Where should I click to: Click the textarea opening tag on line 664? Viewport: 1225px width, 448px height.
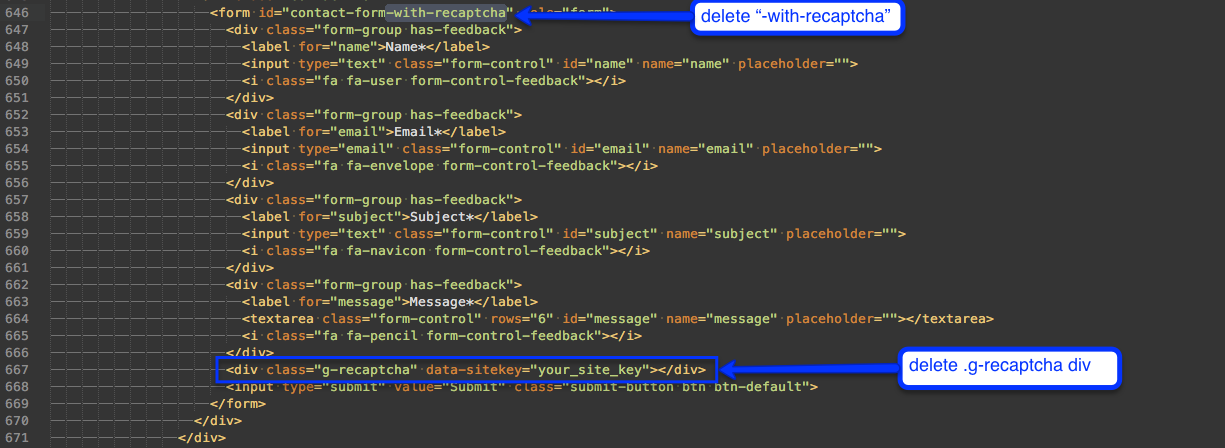click(277, 319)
